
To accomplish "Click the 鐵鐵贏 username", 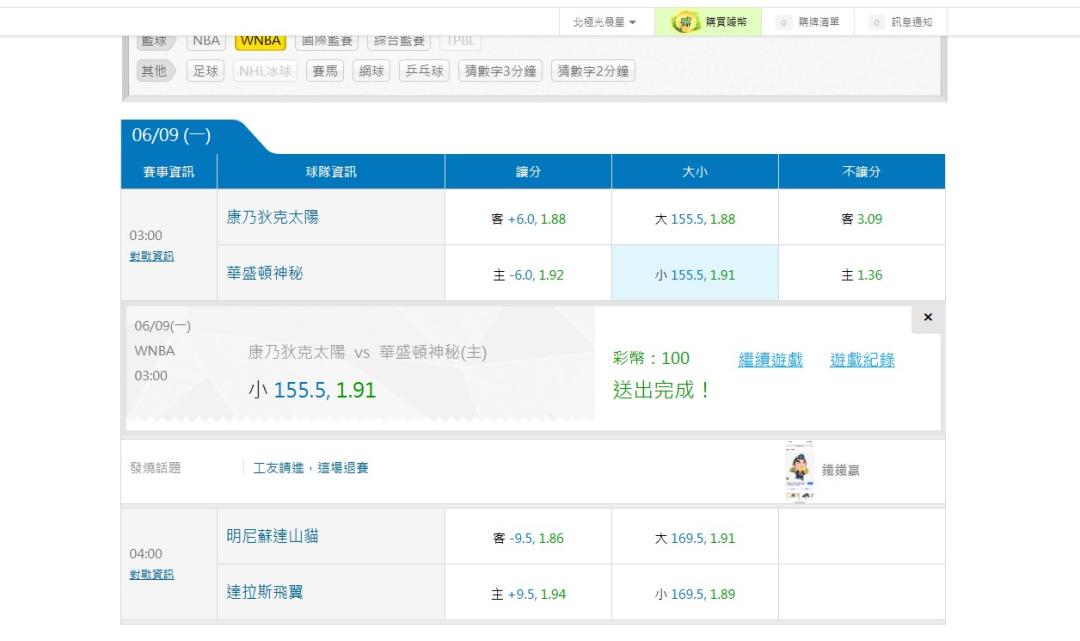I will click(x=840, y=470).
